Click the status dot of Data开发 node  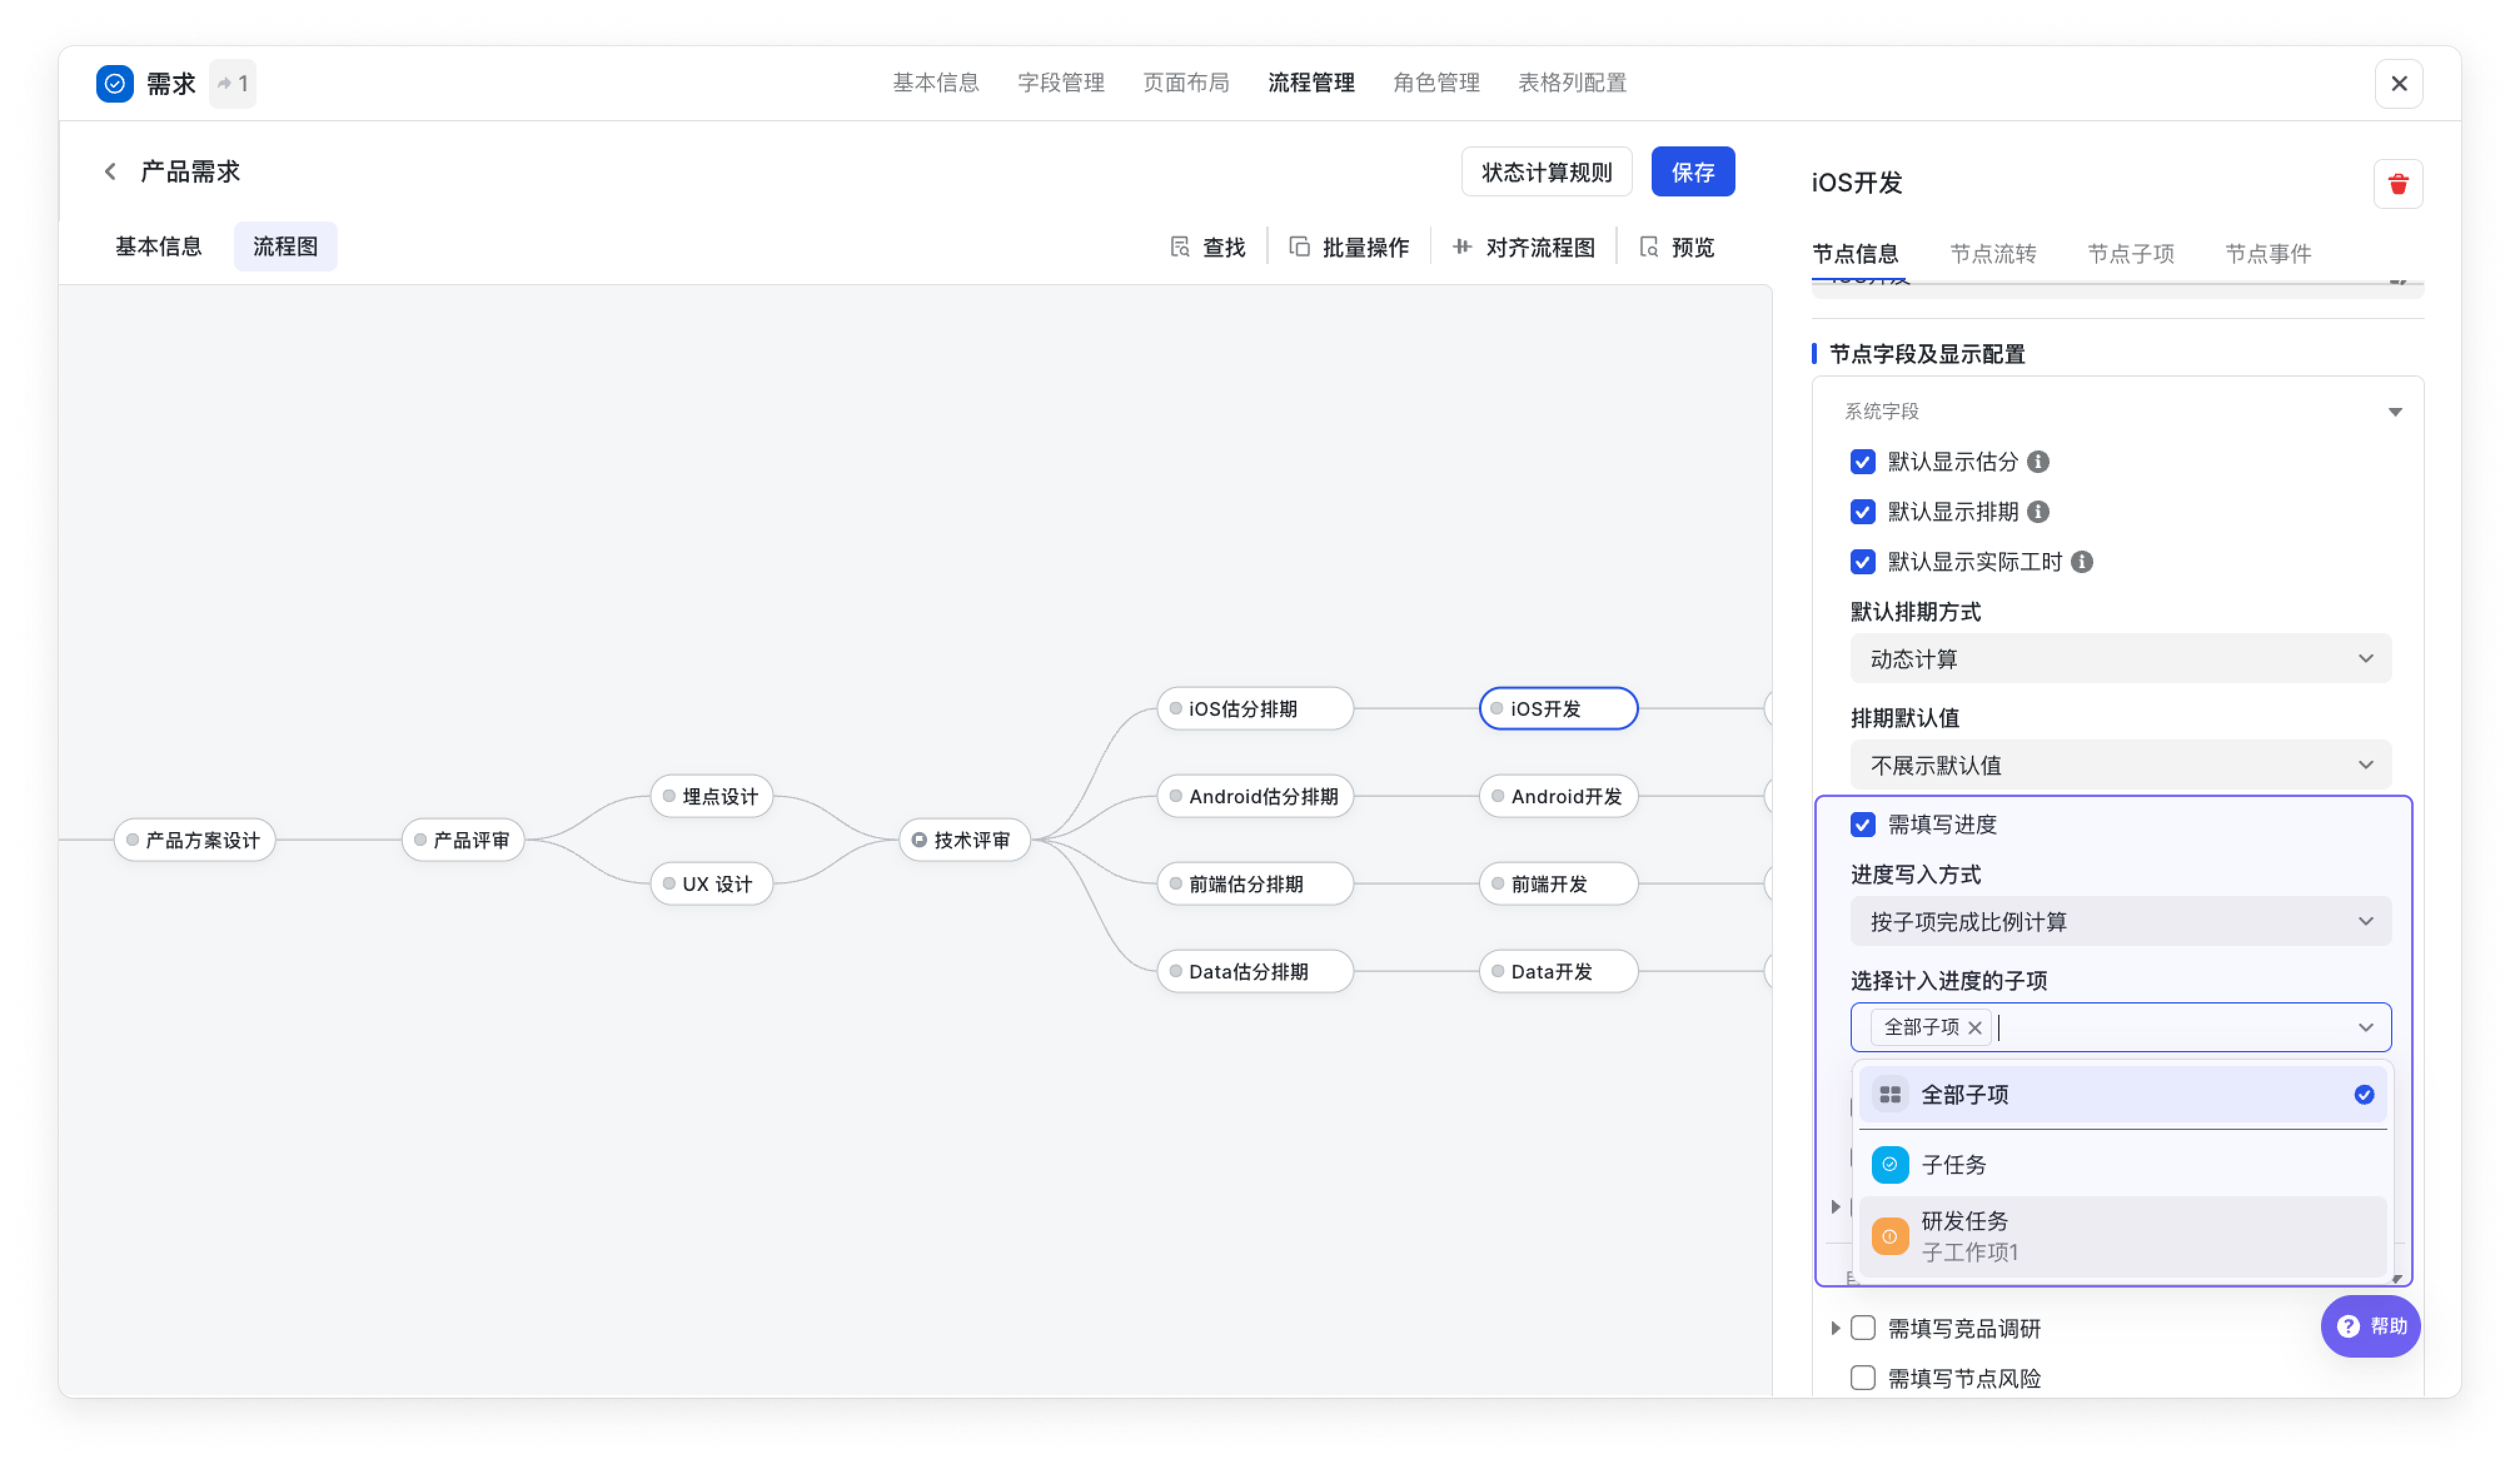(x=1498, y=971)
